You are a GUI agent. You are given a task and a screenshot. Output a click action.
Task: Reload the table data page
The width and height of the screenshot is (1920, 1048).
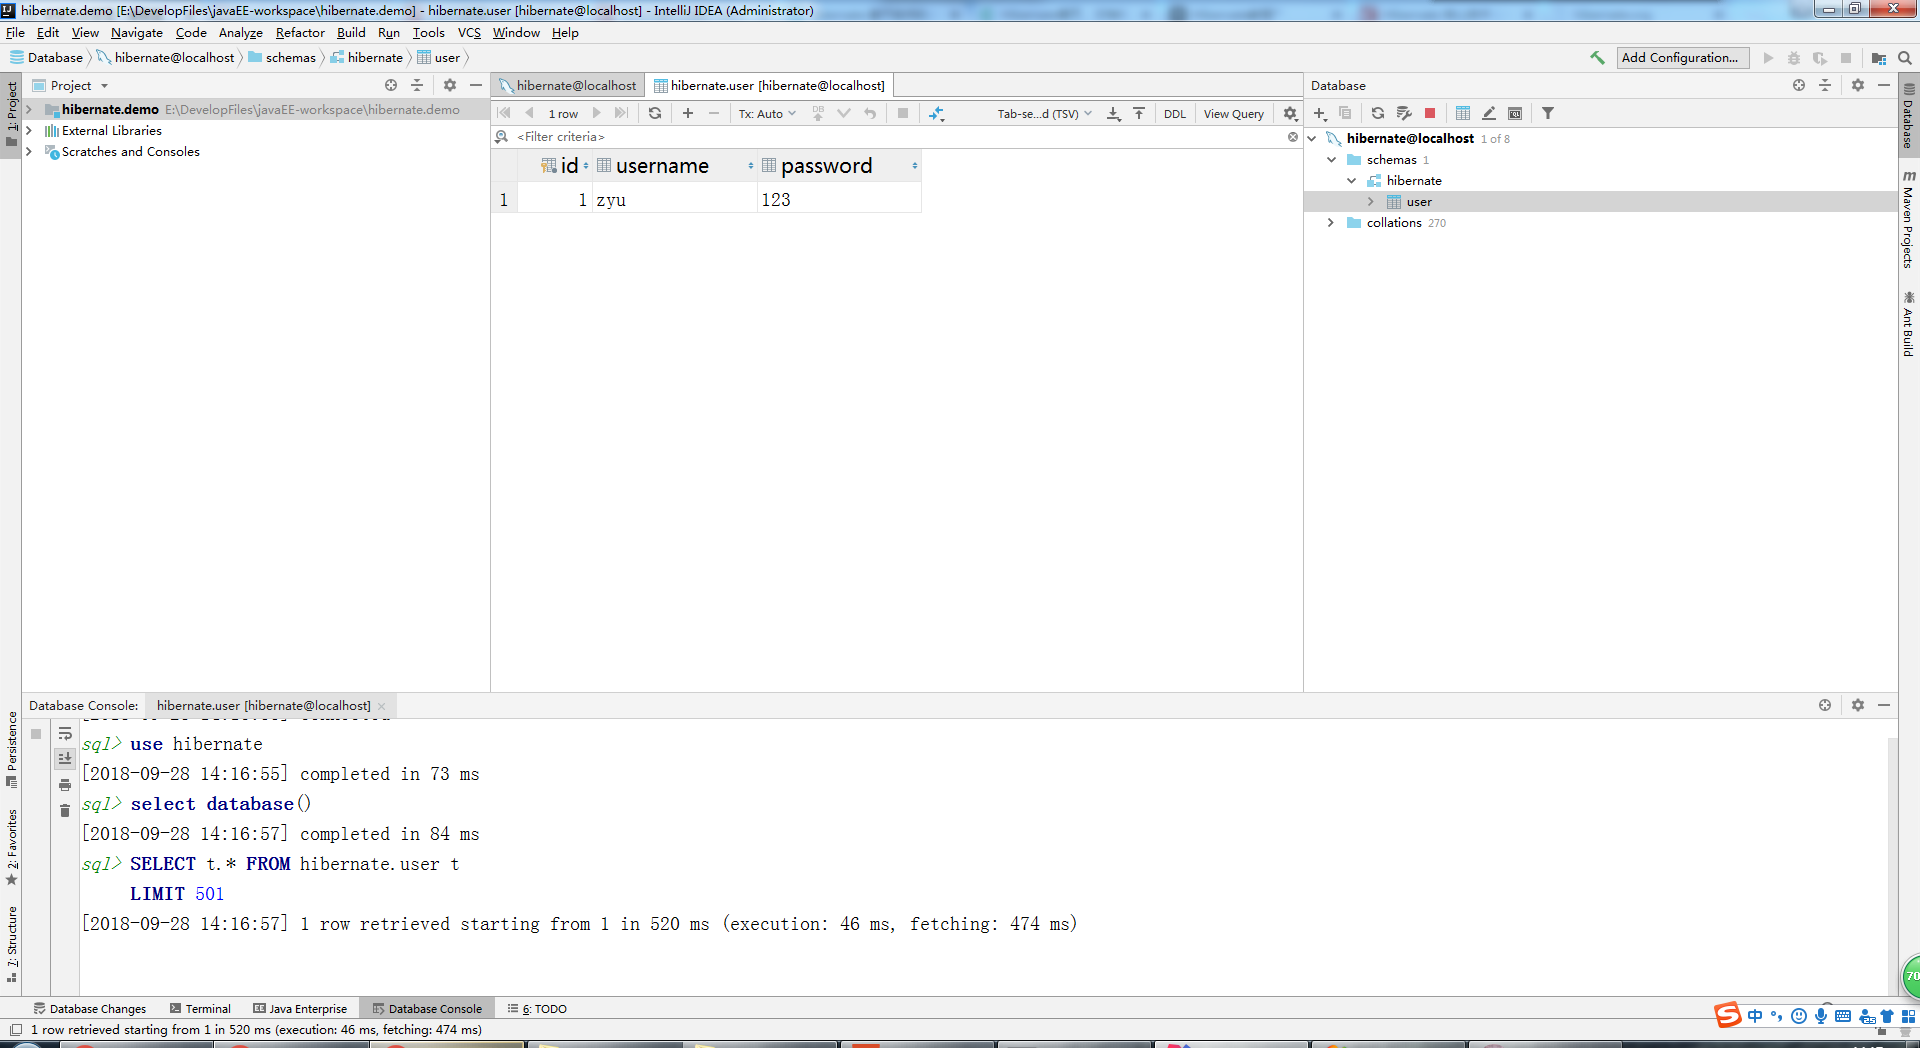pyautogui.click(x=655, y=113)
